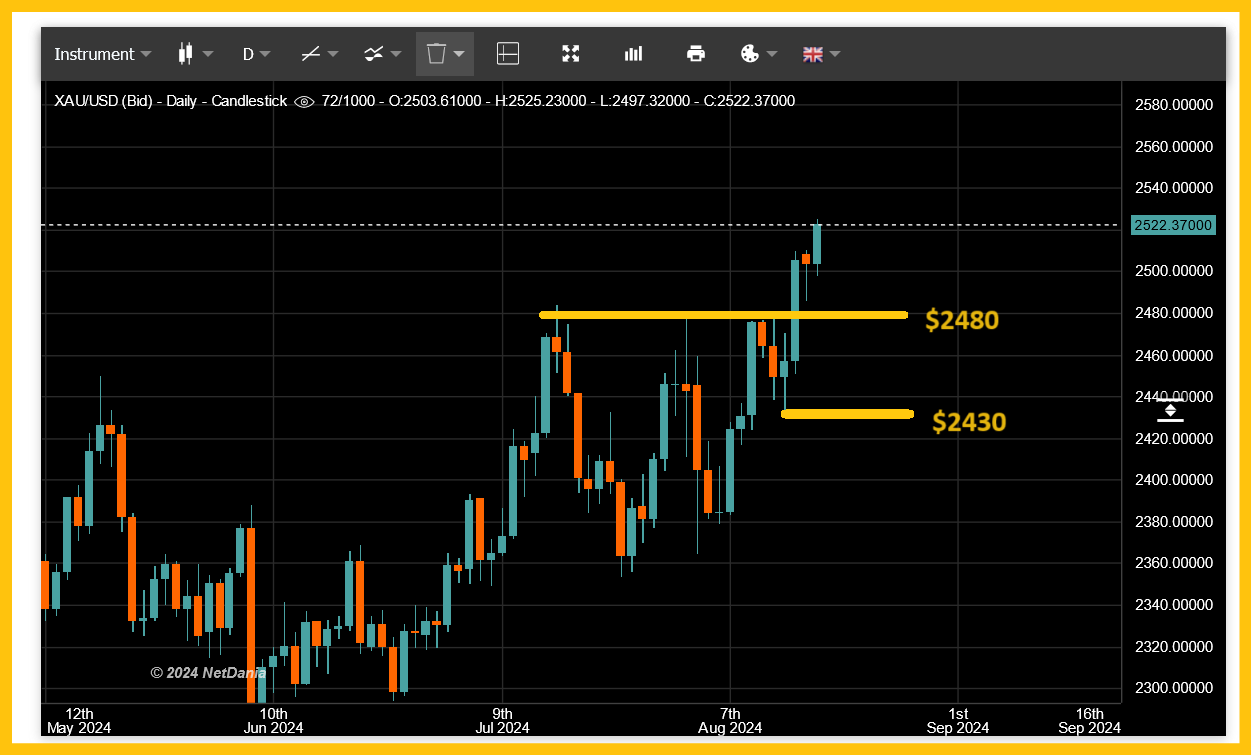The image size is (1251, 755).
Task: Select the trendline drawing tool
Action: coord(311,54)
